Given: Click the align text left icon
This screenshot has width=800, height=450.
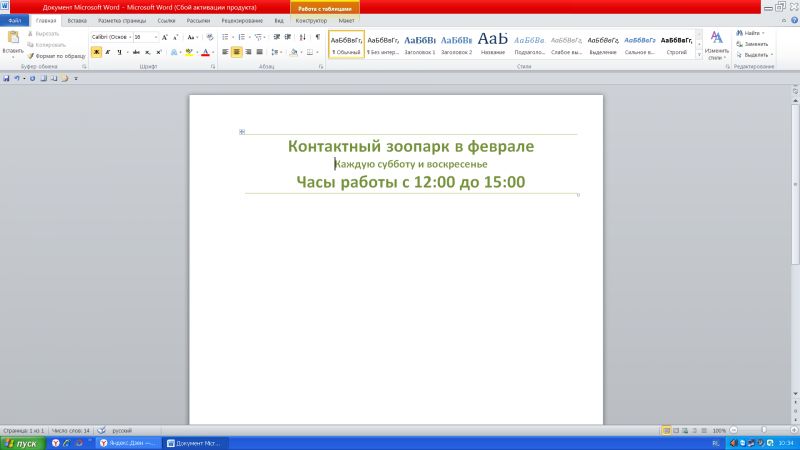Looking at the screenshot, I should click(225, 52).
